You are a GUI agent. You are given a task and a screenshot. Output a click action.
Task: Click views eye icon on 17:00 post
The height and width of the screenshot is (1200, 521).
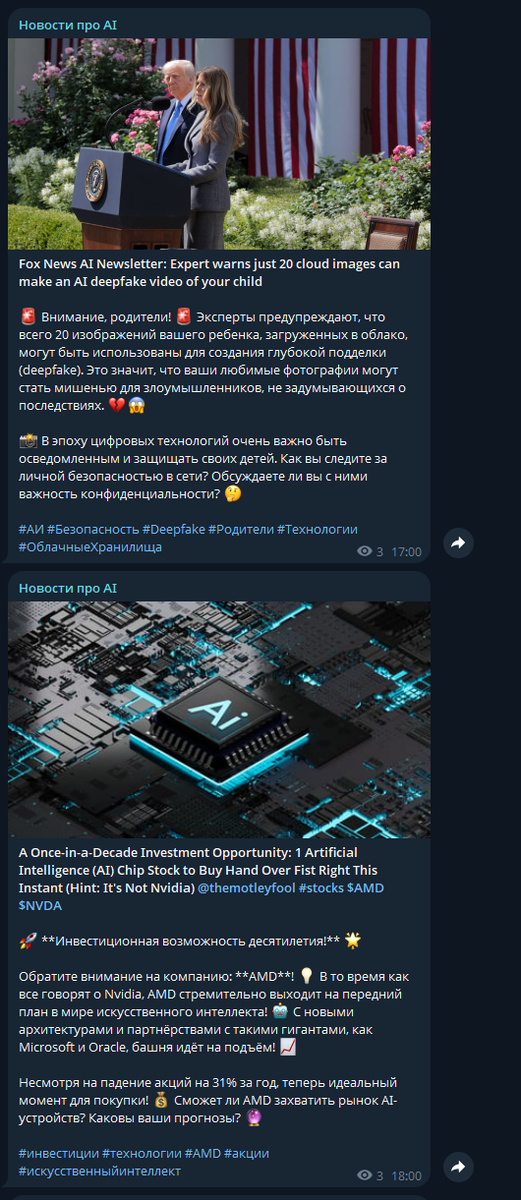coord(365,552)
